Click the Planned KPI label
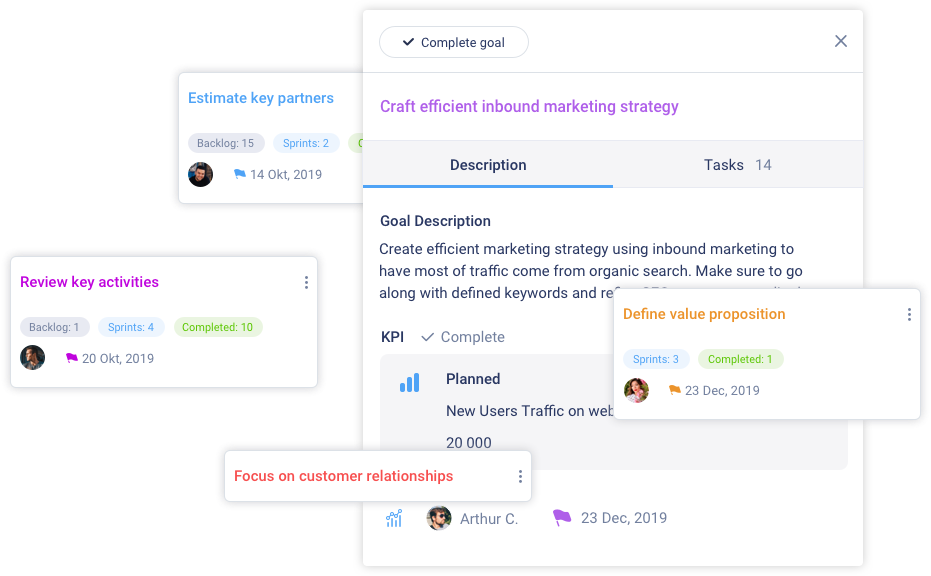The width and height of the screenshot is (931, 576). coord(473,379)
